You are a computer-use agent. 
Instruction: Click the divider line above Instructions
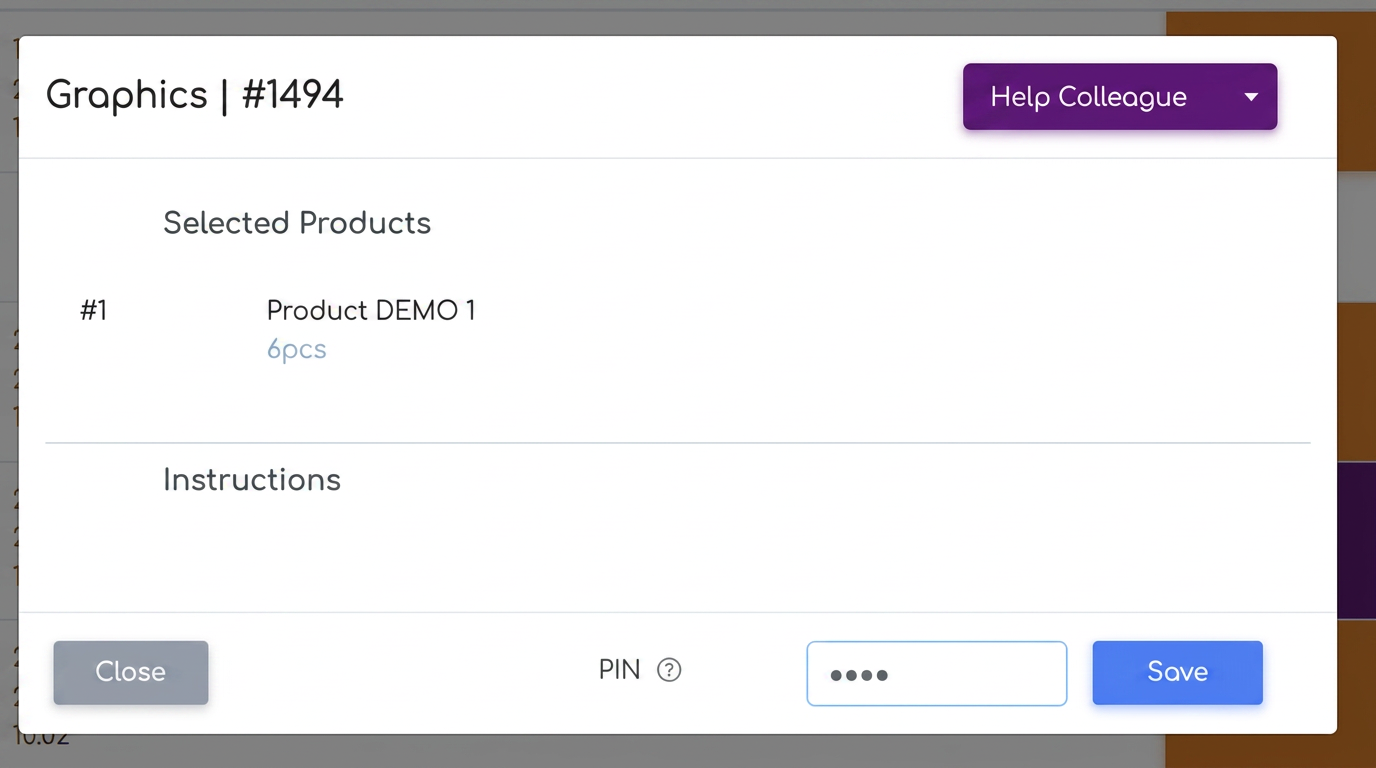click(678, 442)
